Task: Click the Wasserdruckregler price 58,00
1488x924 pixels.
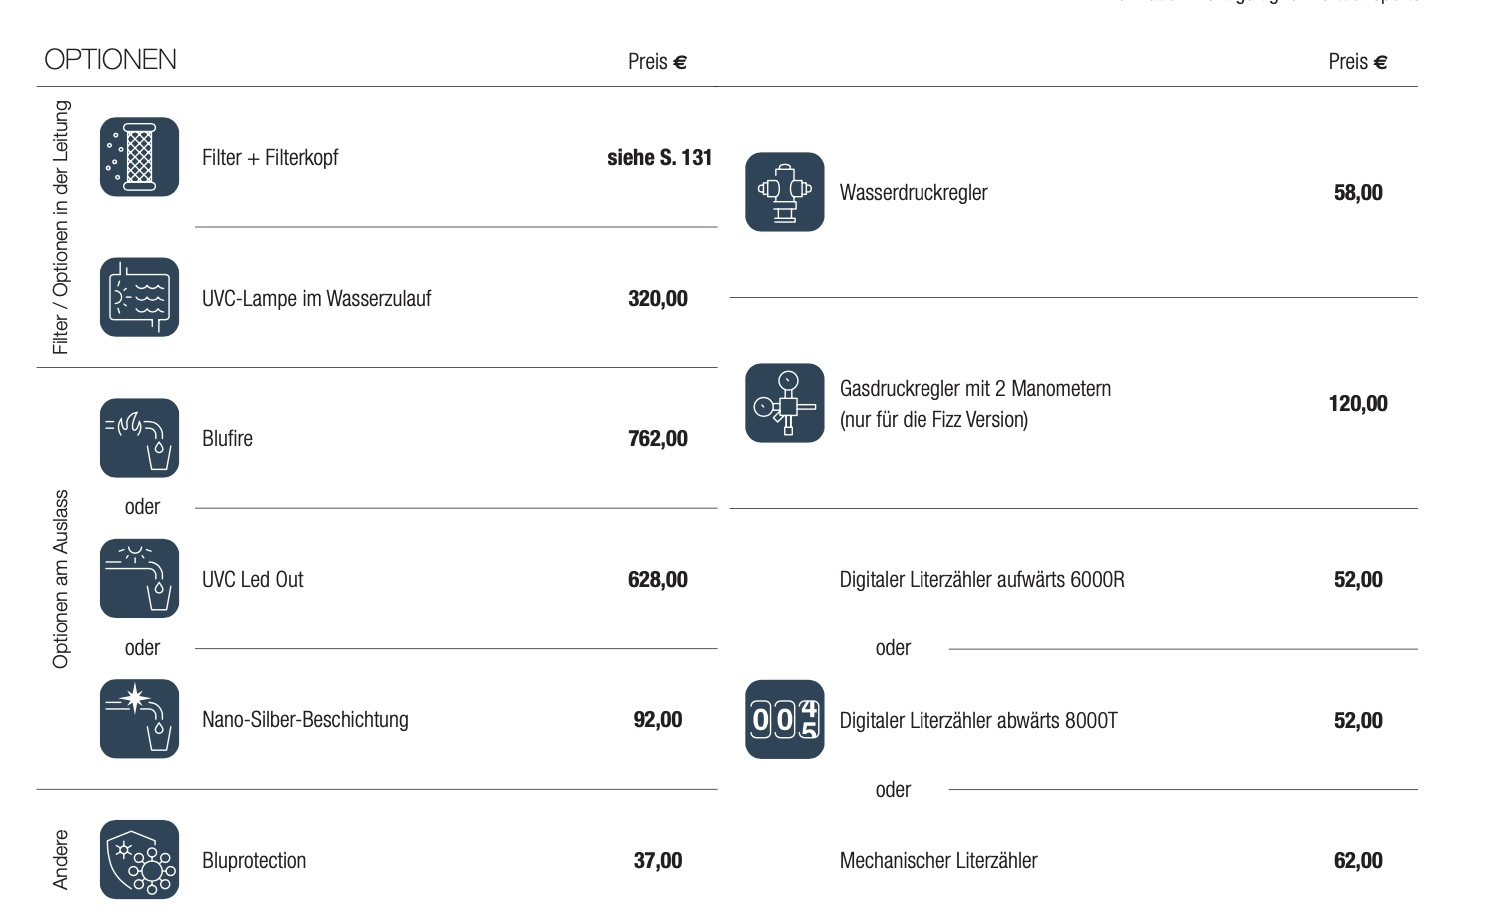Action: point(1357,192)
